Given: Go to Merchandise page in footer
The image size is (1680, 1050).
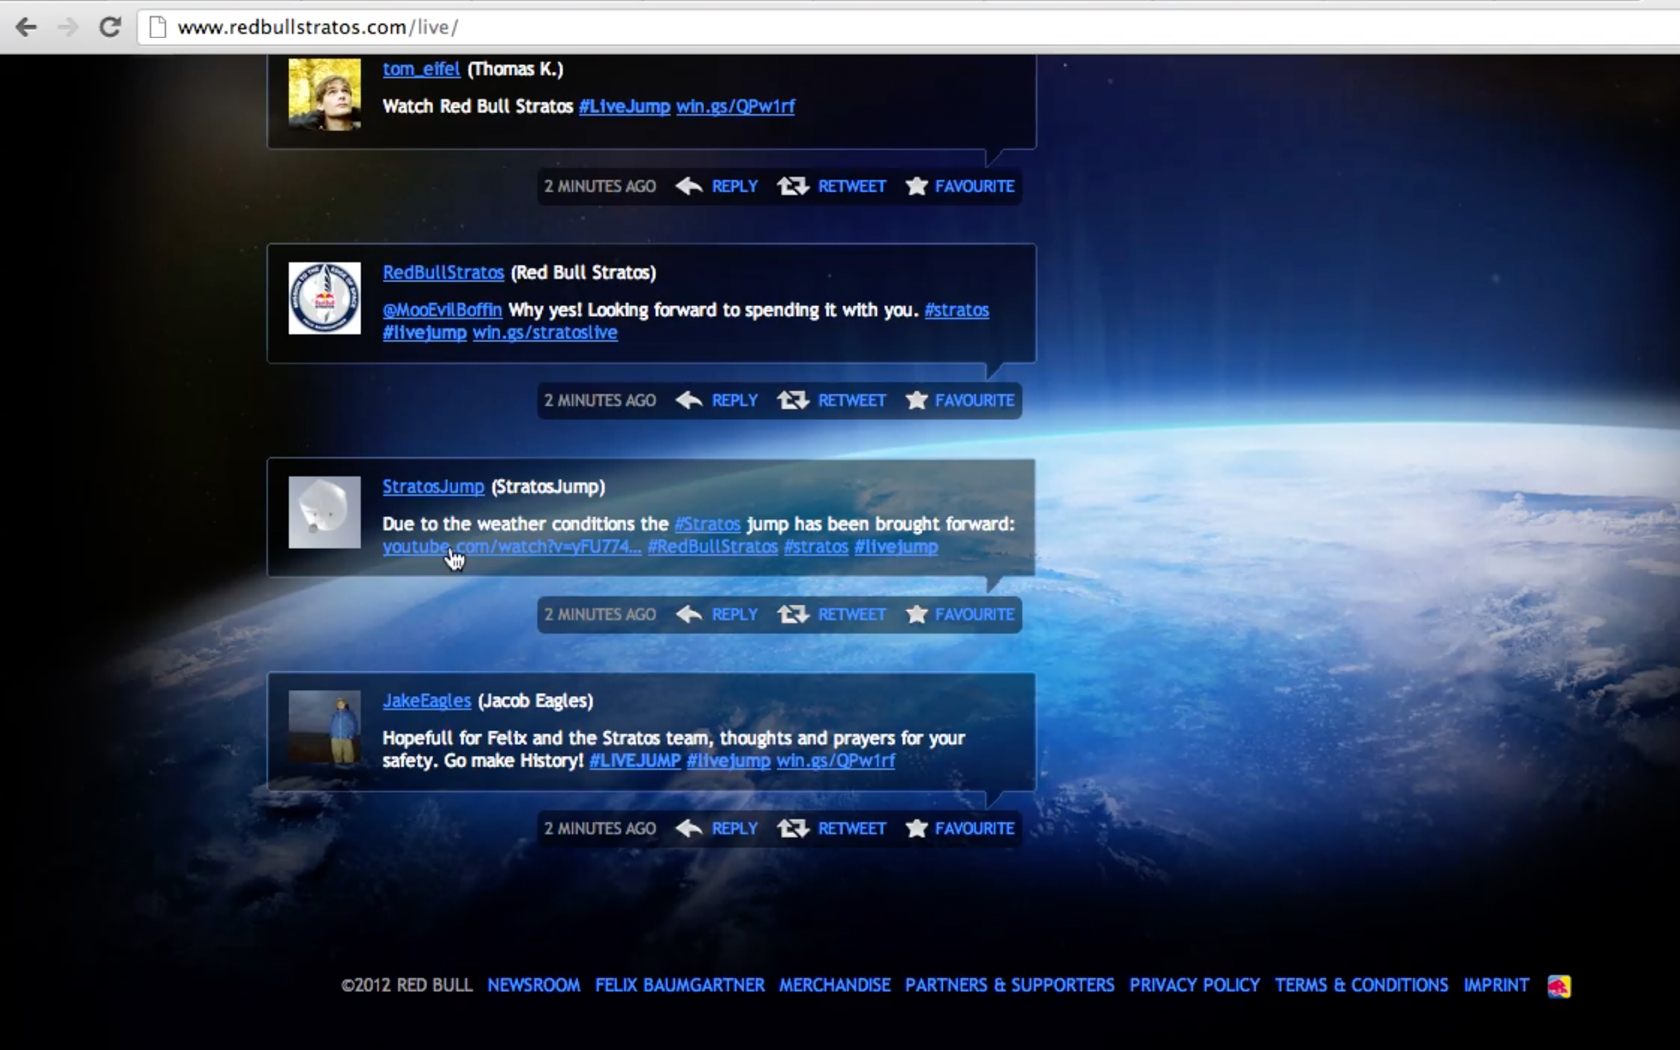Looking at the screenshot, I should pyautogui.click(x=834, y=985).
